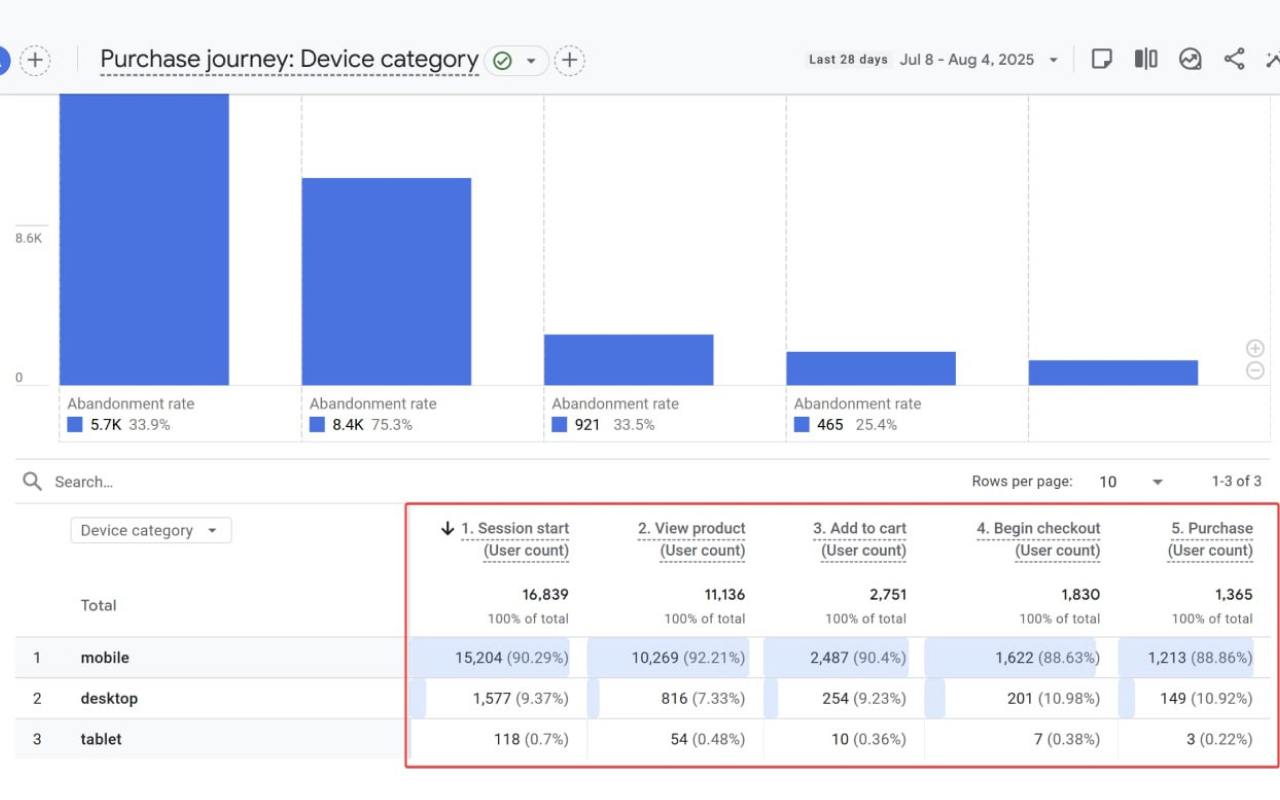Click the Add to cart column header
Image resolution: width=1280 pixels, height=800 pixels.
(x=860, y=528)
